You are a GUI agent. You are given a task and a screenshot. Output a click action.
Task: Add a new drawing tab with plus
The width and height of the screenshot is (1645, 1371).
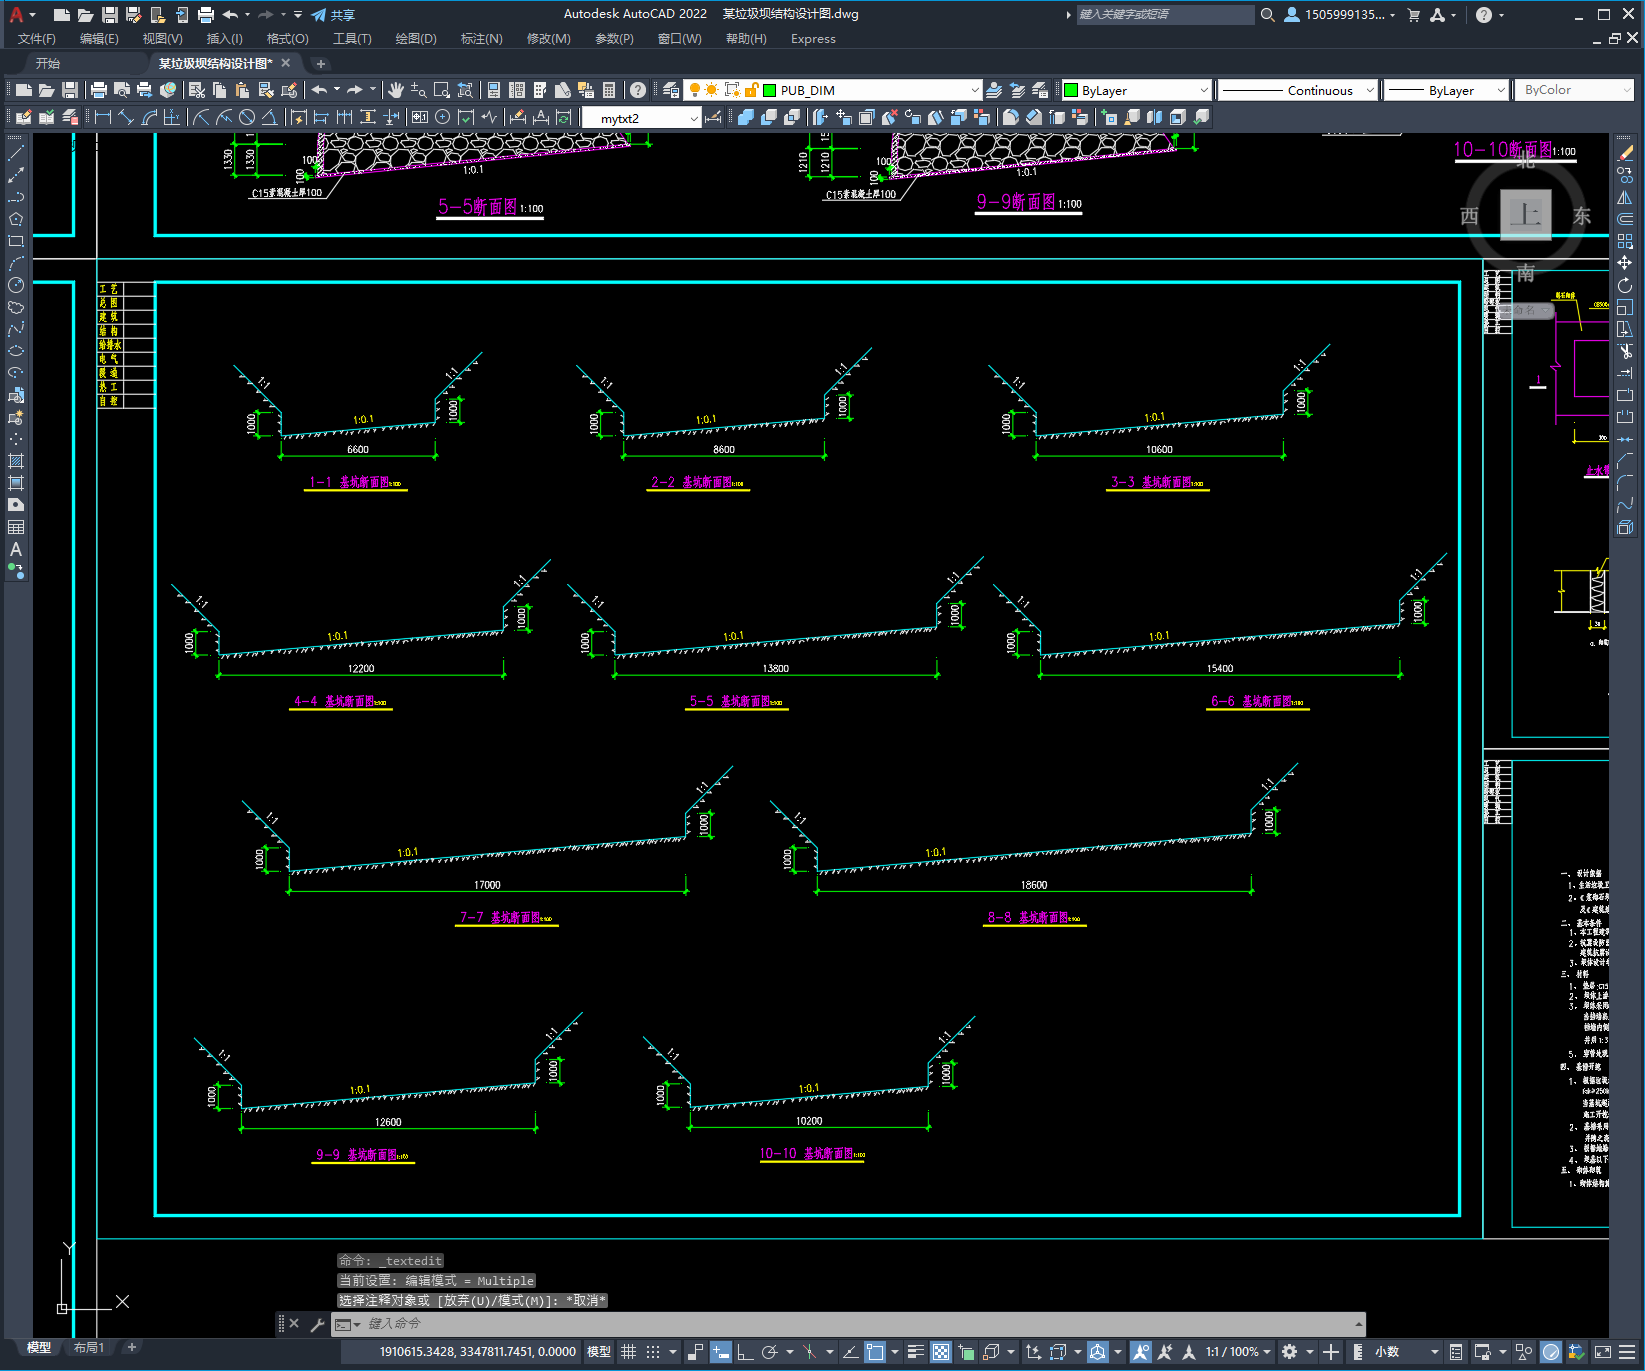tap(321, 64)
